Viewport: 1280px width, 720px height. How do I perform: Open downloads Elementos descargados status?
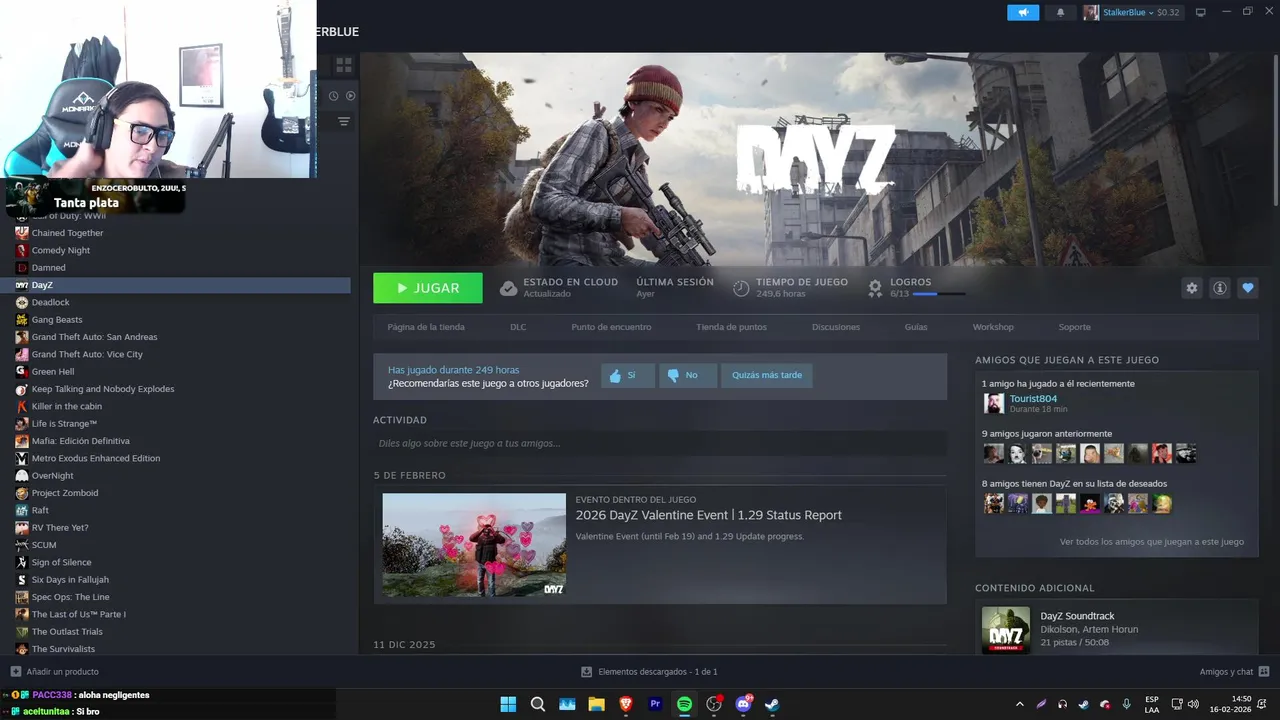coord(650,672)
